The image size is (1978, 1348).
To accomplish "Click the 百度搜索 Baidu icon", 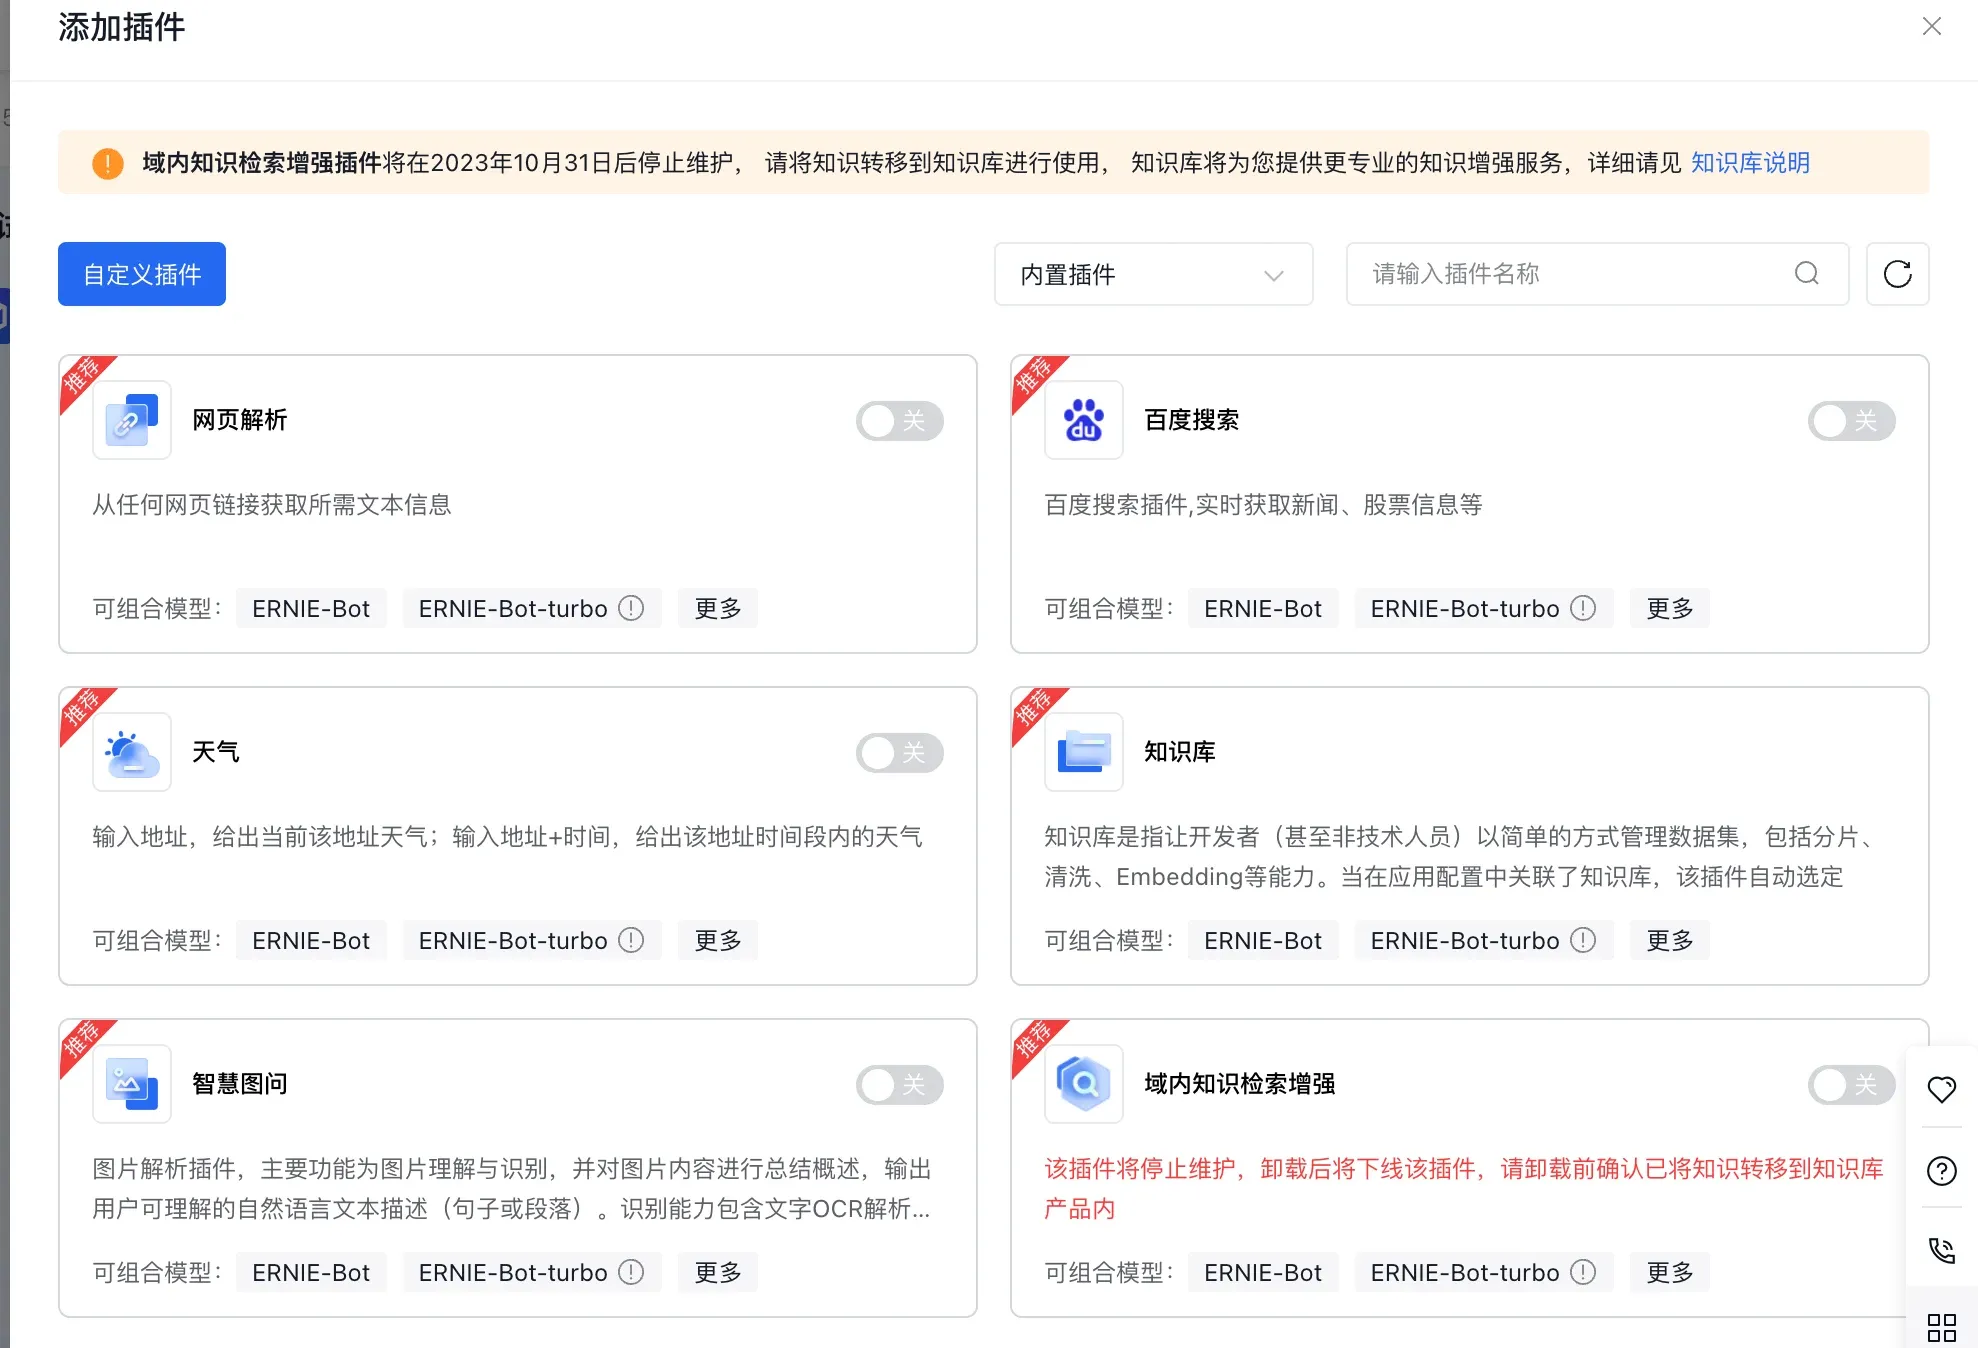I will [1083, 420].
